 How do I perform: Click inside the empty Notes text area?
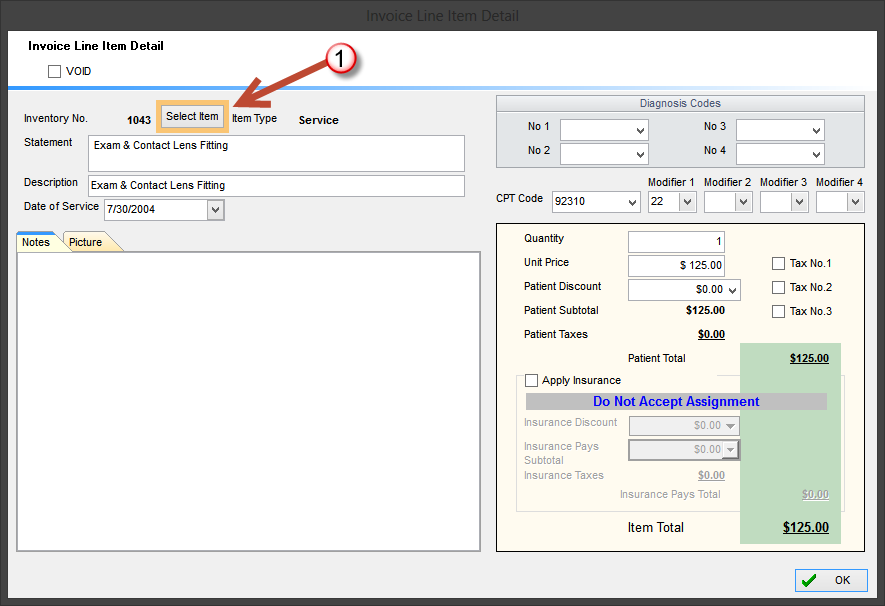[248, 401]
